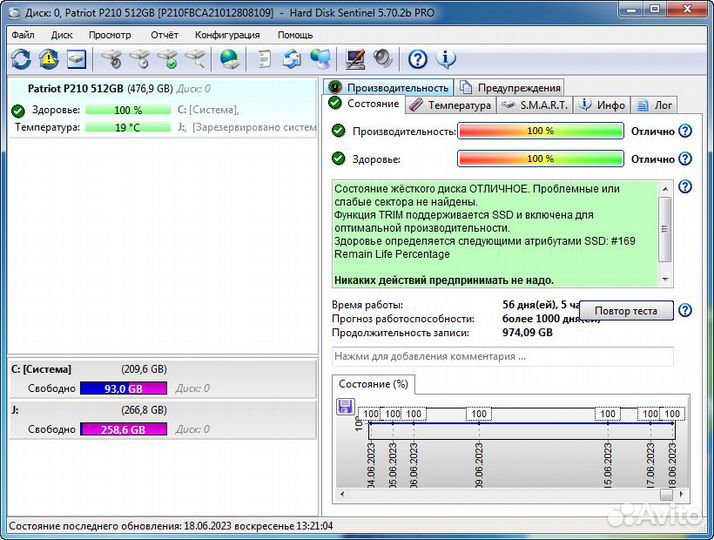
Task: Click the comment input field
Action: [502, 356]
